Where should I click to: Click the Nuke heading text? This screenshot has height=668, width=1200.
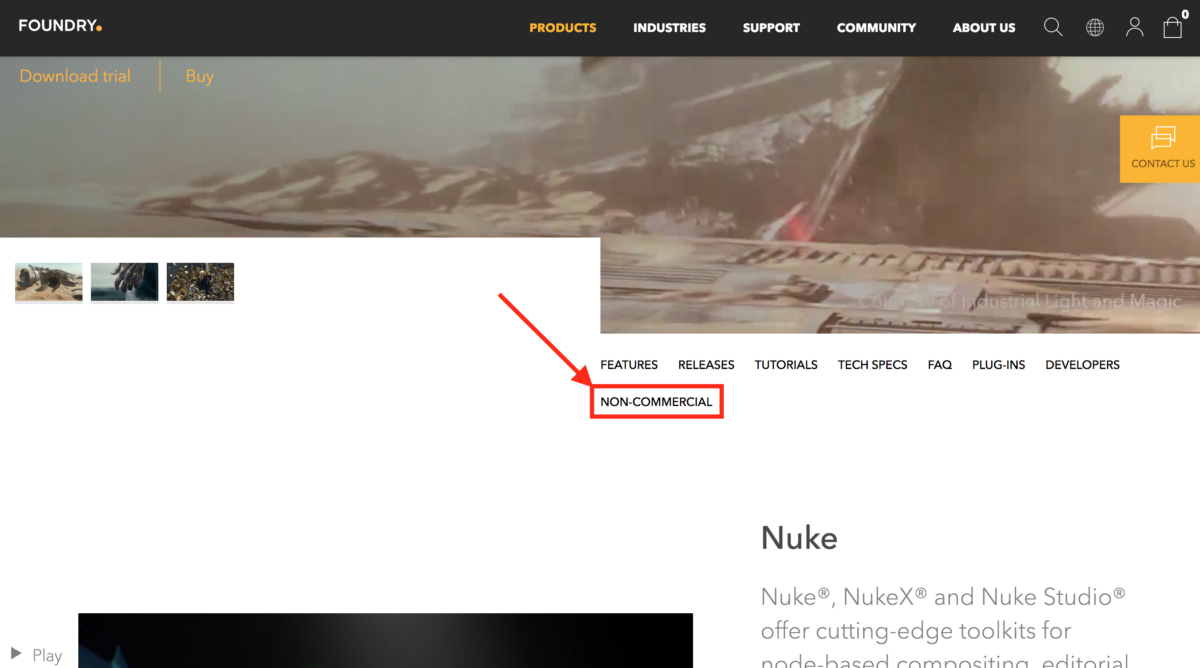point(799,538)
